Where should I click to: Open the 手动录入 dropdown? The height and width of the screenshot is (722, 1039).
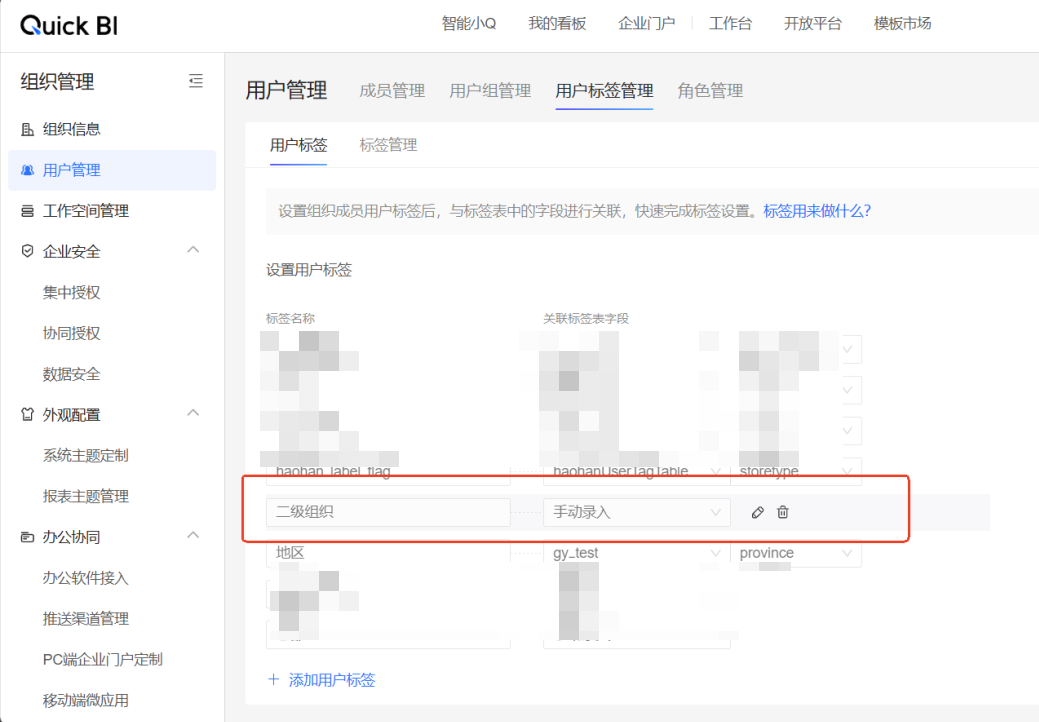tap(636, 512)
